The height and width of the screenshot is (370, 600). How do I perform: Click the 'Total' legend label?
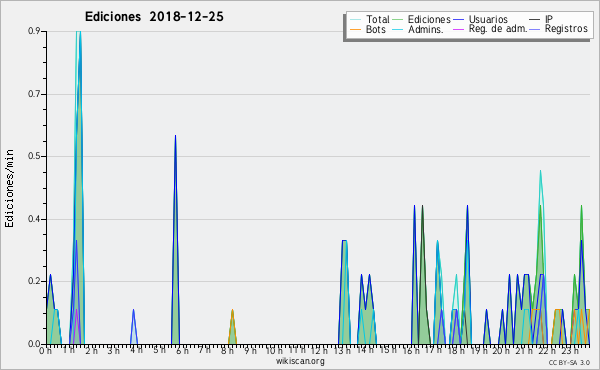click(377, 19)
